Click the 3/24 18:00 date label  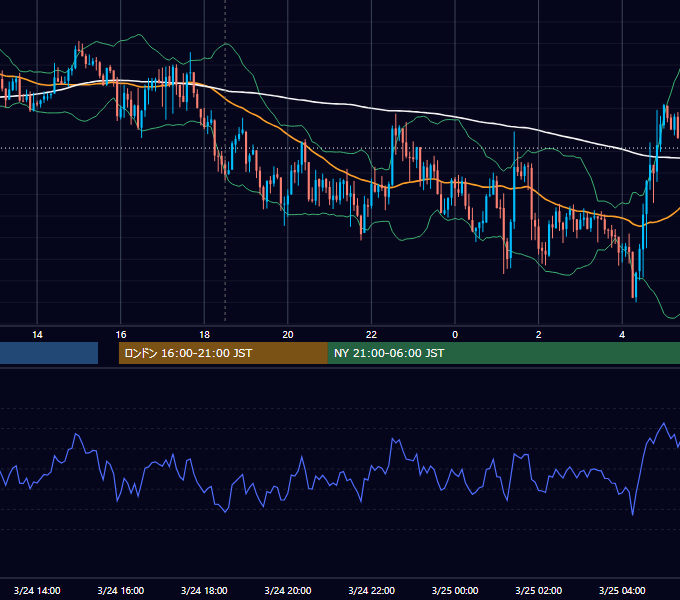pos(204,590)
